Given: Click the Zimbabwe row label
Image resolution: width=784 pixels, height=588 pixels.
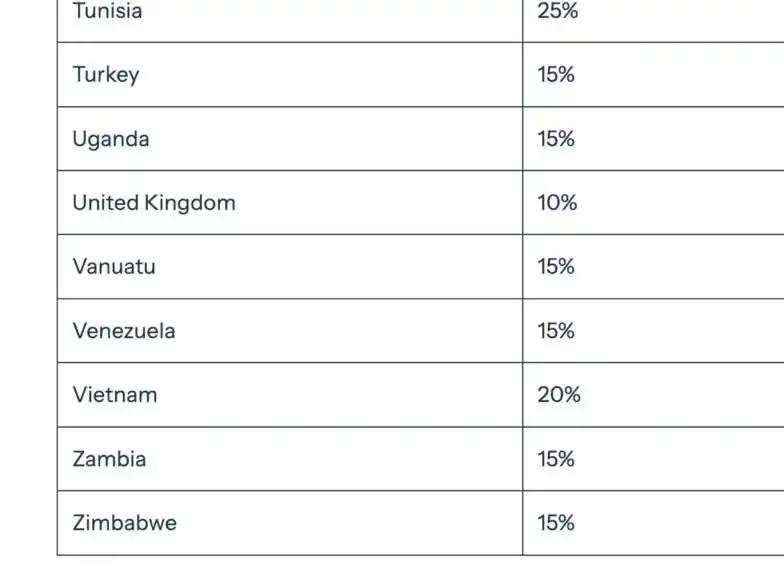Looking at the screenshot, I should click(x=124, y=523).
